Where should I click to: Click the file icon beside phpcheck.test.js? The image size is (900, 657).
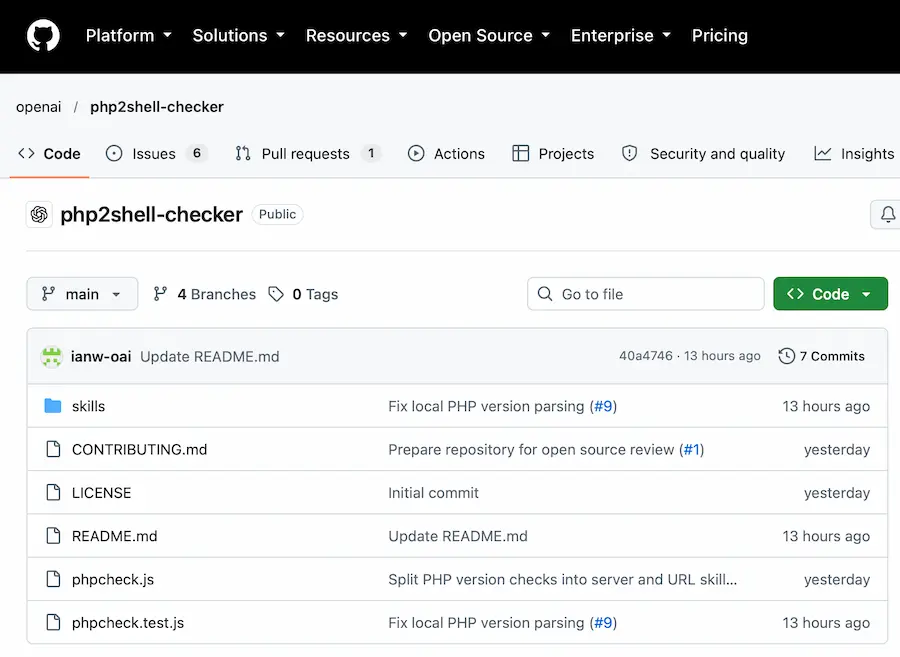pyautogui.click(x=53, y=622)
